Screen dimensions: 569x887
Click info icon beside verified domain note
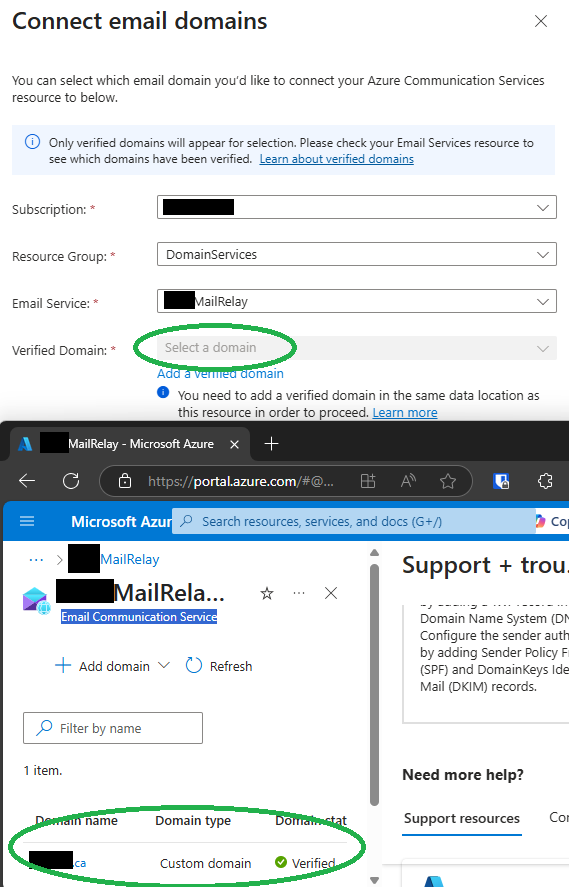pos(163,392)
